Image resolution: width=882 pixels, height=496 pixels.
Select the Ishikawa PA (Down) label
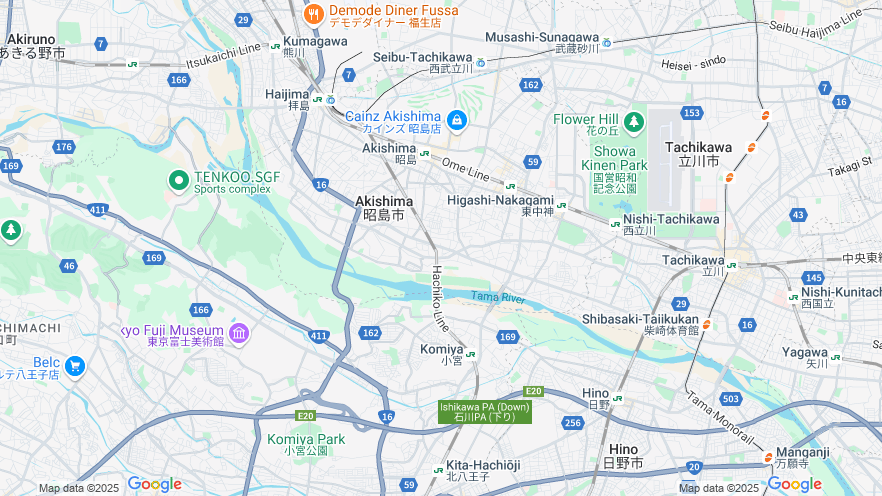click(485, 412)
